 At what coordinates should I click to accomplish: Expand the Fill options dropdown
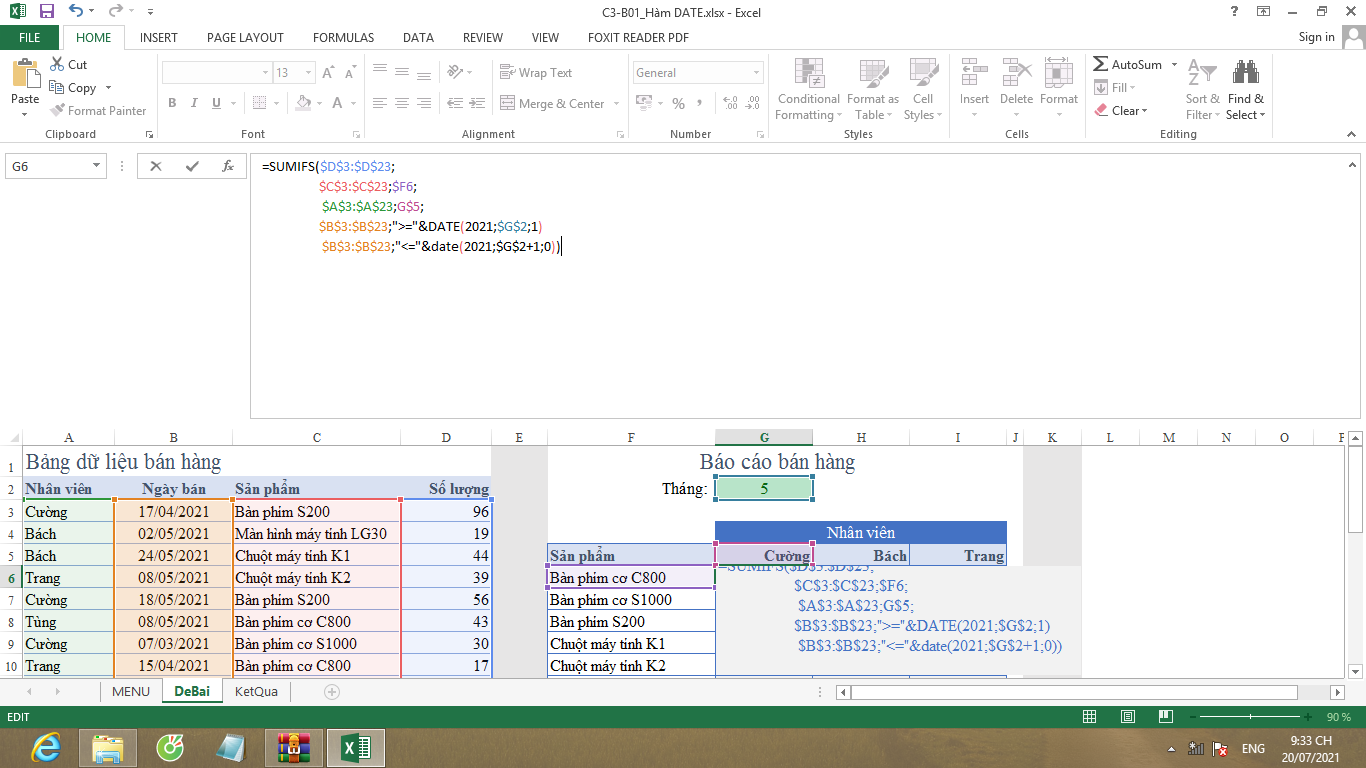click(1132, 88)
